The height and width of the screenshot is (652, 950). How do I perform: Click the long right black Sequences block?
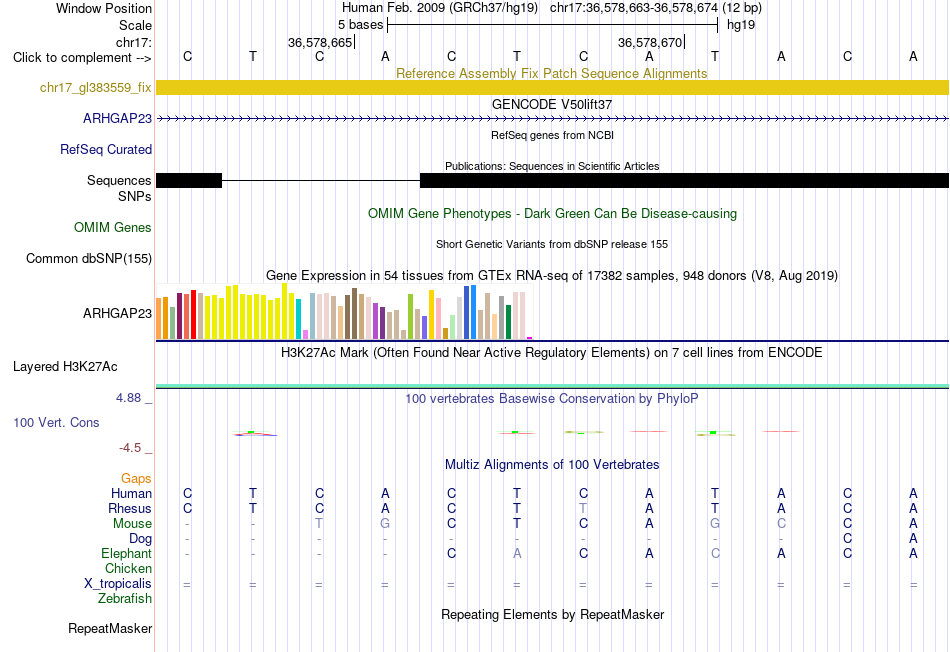click(684, 180)
